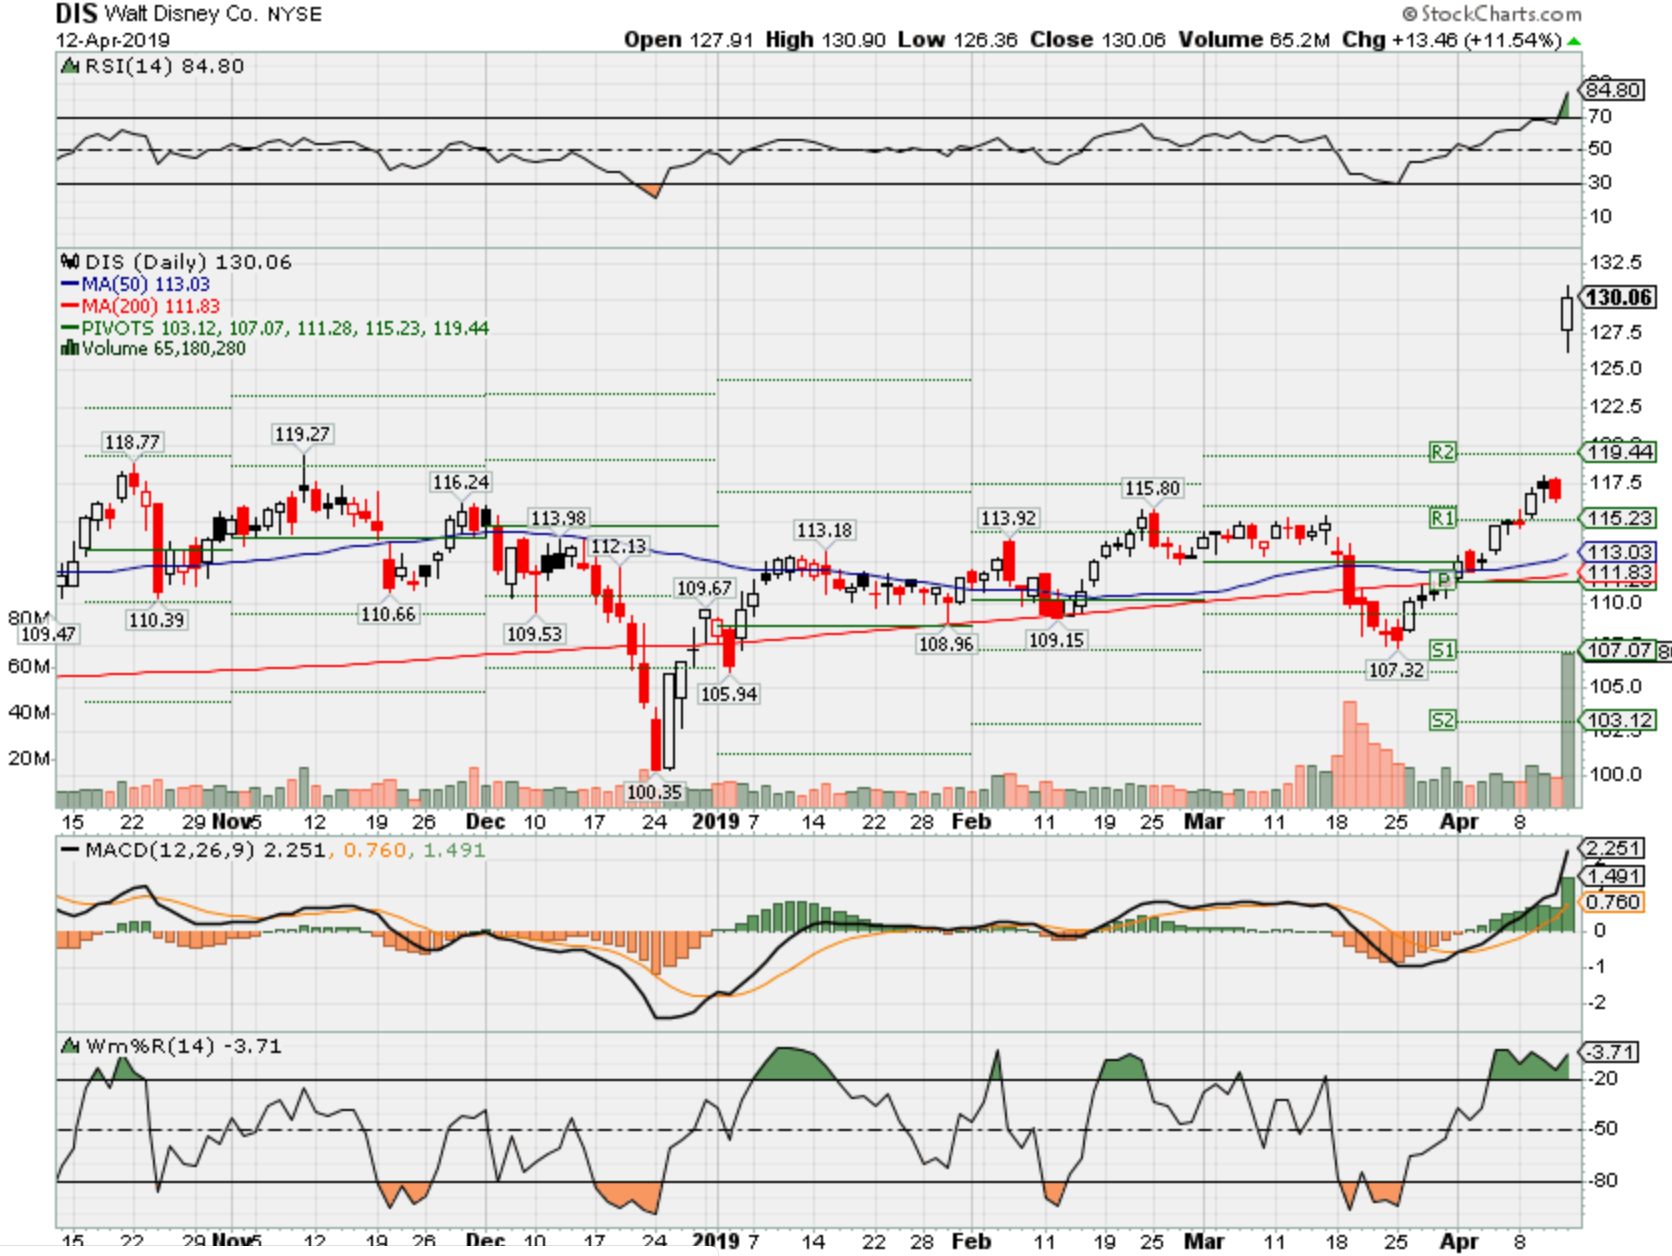Click the green up arrow beside Chg

1574,41
